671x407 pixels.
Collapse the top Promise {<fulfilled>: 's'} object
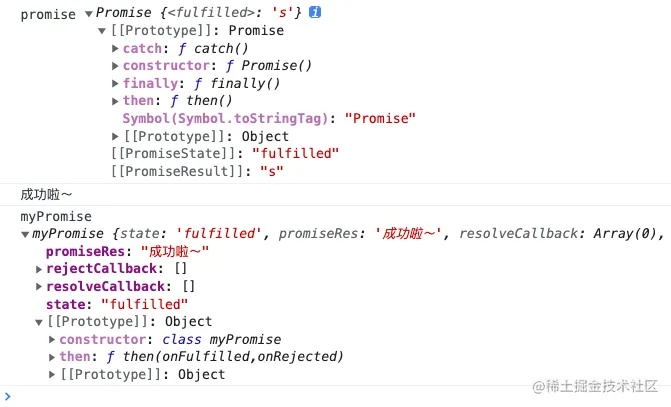89,14
